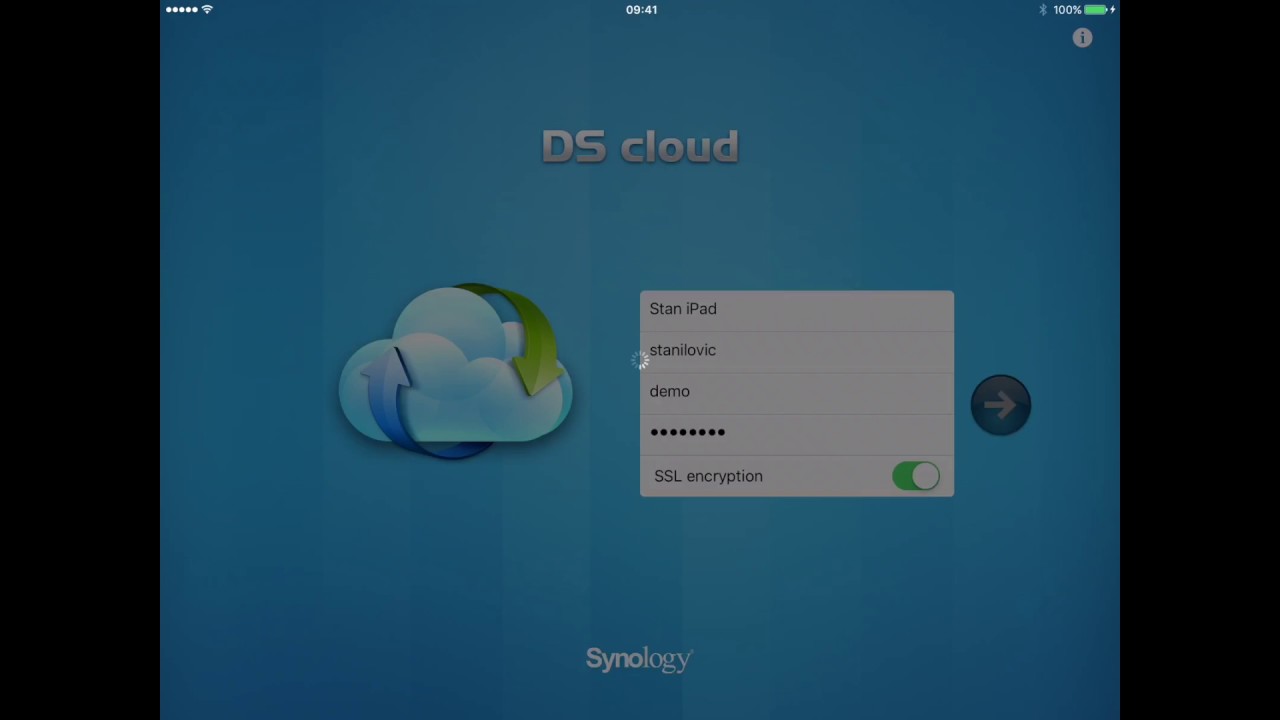The image size is (1280, 720).
Task: Tap the Wi-Fi icon in status bar
Action: tap(207, 10)
